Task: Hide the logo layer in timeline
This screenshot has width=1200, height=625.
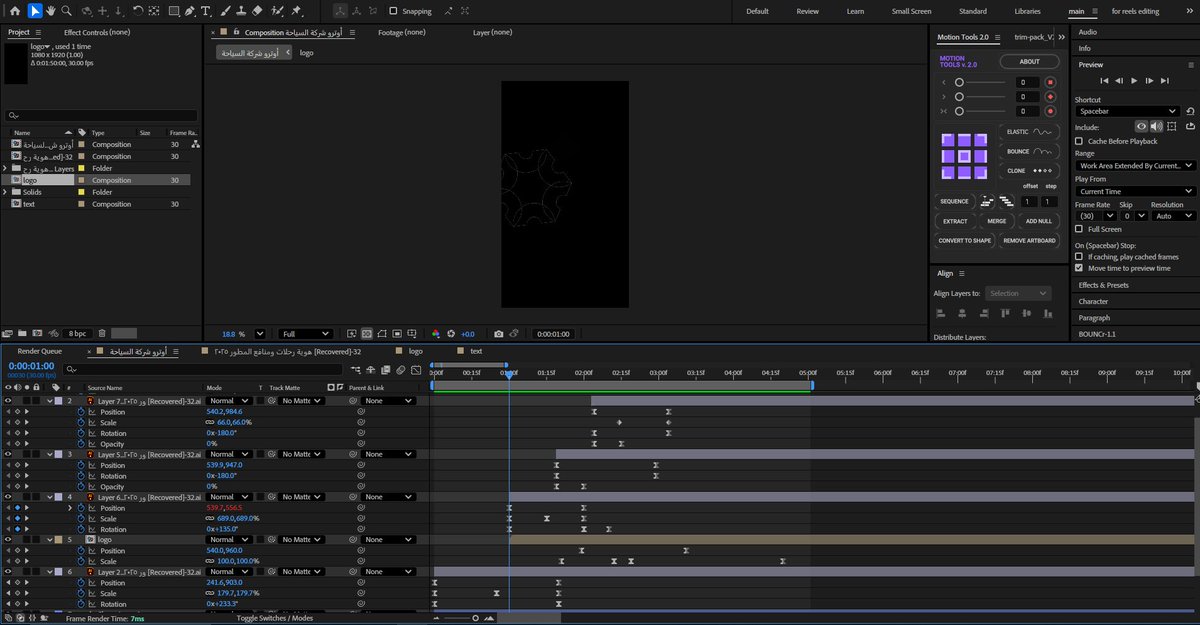Action: pos(8,540)
